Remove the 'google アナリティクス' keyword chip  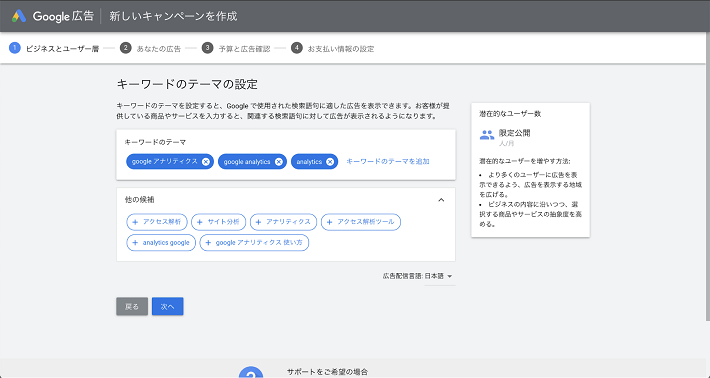(206, 162)
